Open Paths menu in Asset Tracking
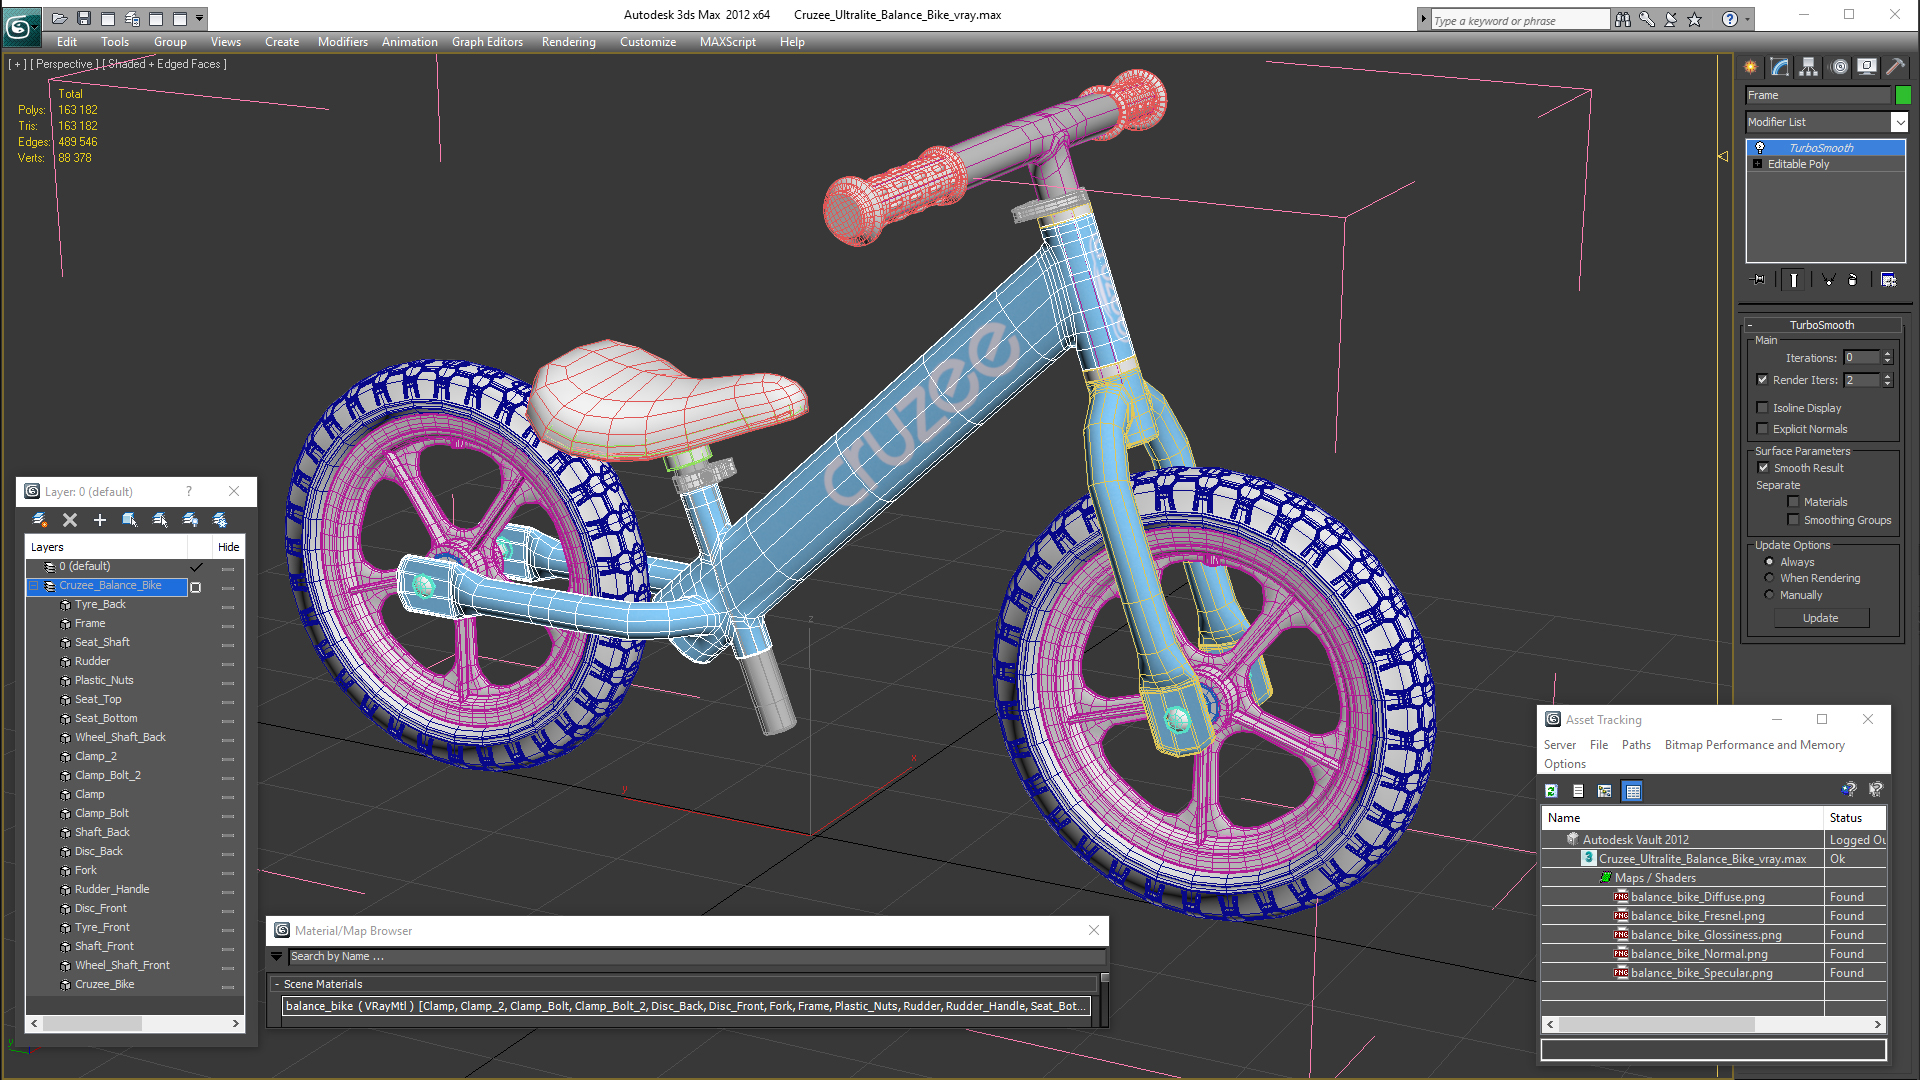The height and width of the screenshot is (1080, 1920). (x=1636, y=745)
